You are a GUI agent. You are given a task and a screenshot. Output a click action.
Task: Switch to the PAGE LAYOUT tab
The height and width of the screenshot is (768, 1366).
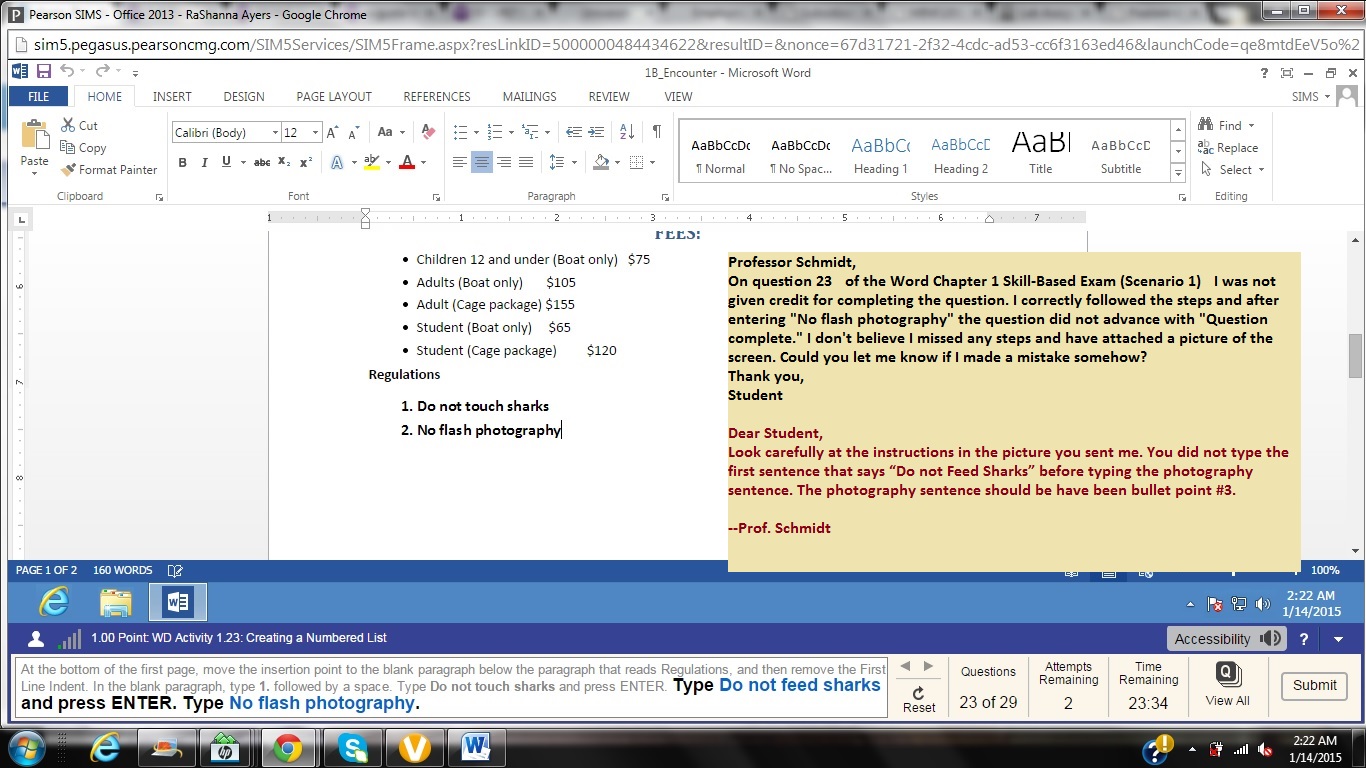[333, 97]
